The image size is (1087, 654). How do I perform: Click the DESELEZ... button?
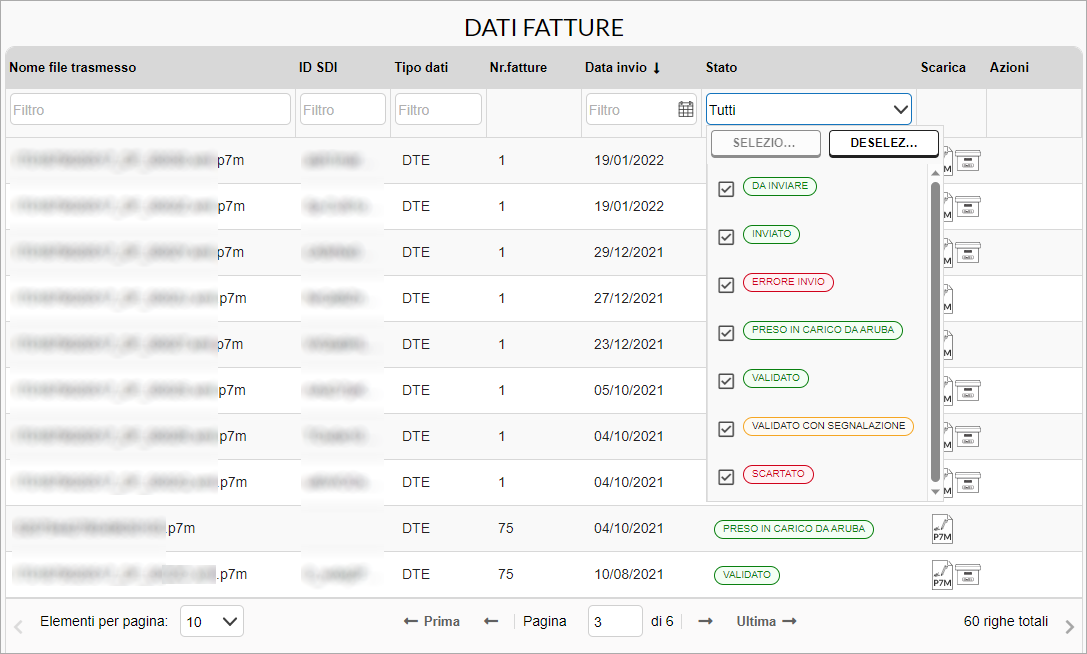pyautogui.click(x=883, y=144)
